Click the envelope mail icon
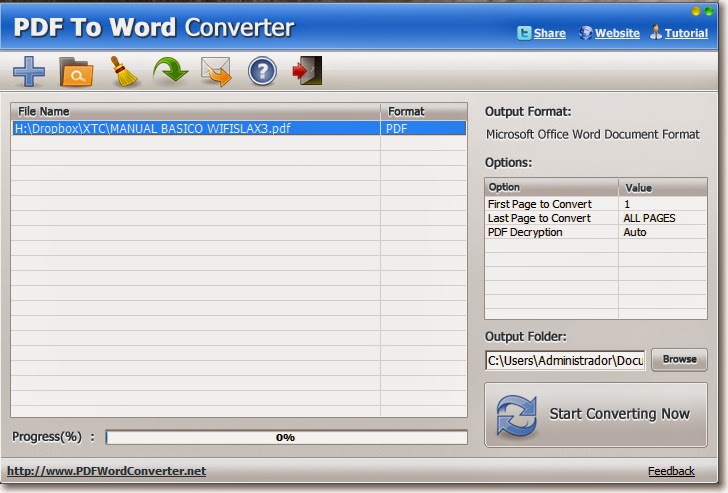 tap(216, 71)
